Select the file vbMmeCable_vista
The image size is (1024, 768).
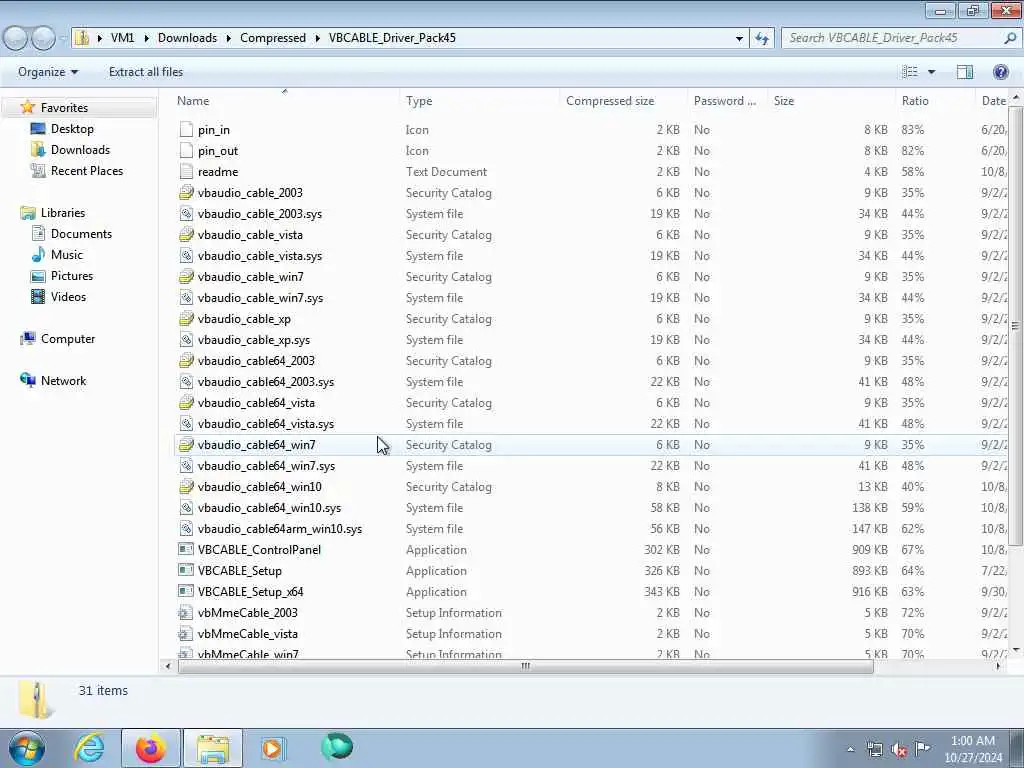coord(248,633)
